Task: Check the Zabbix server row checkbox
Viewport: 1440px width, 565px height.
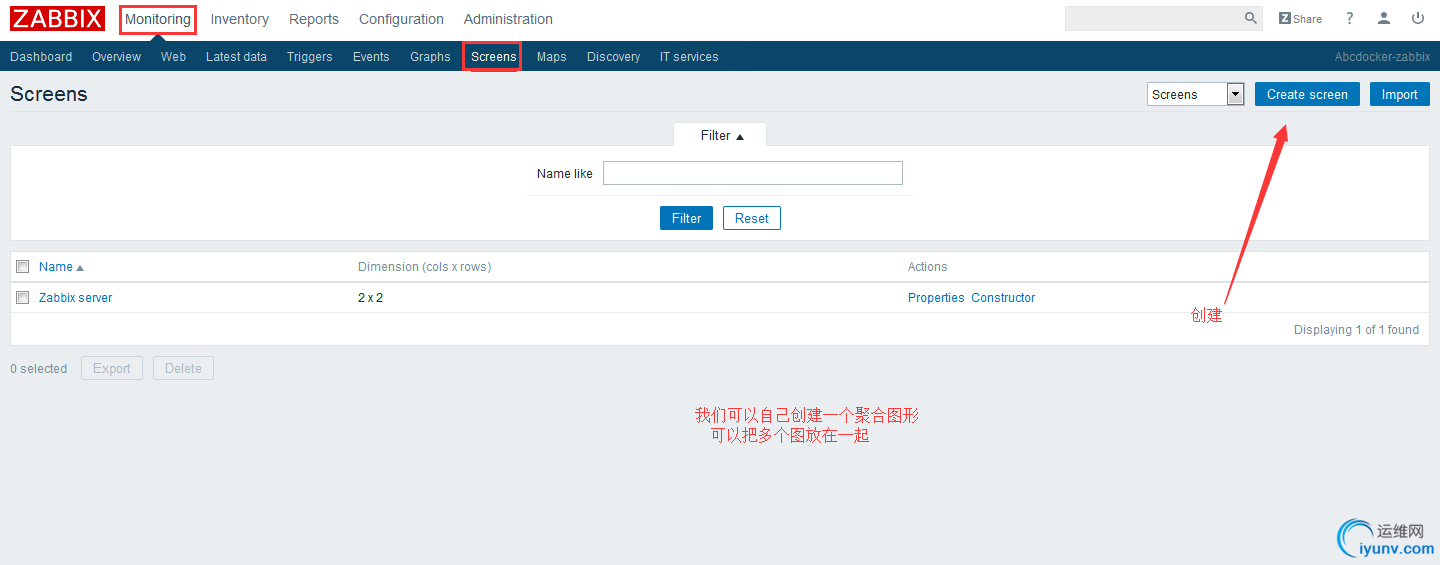Action: (22, 298)
